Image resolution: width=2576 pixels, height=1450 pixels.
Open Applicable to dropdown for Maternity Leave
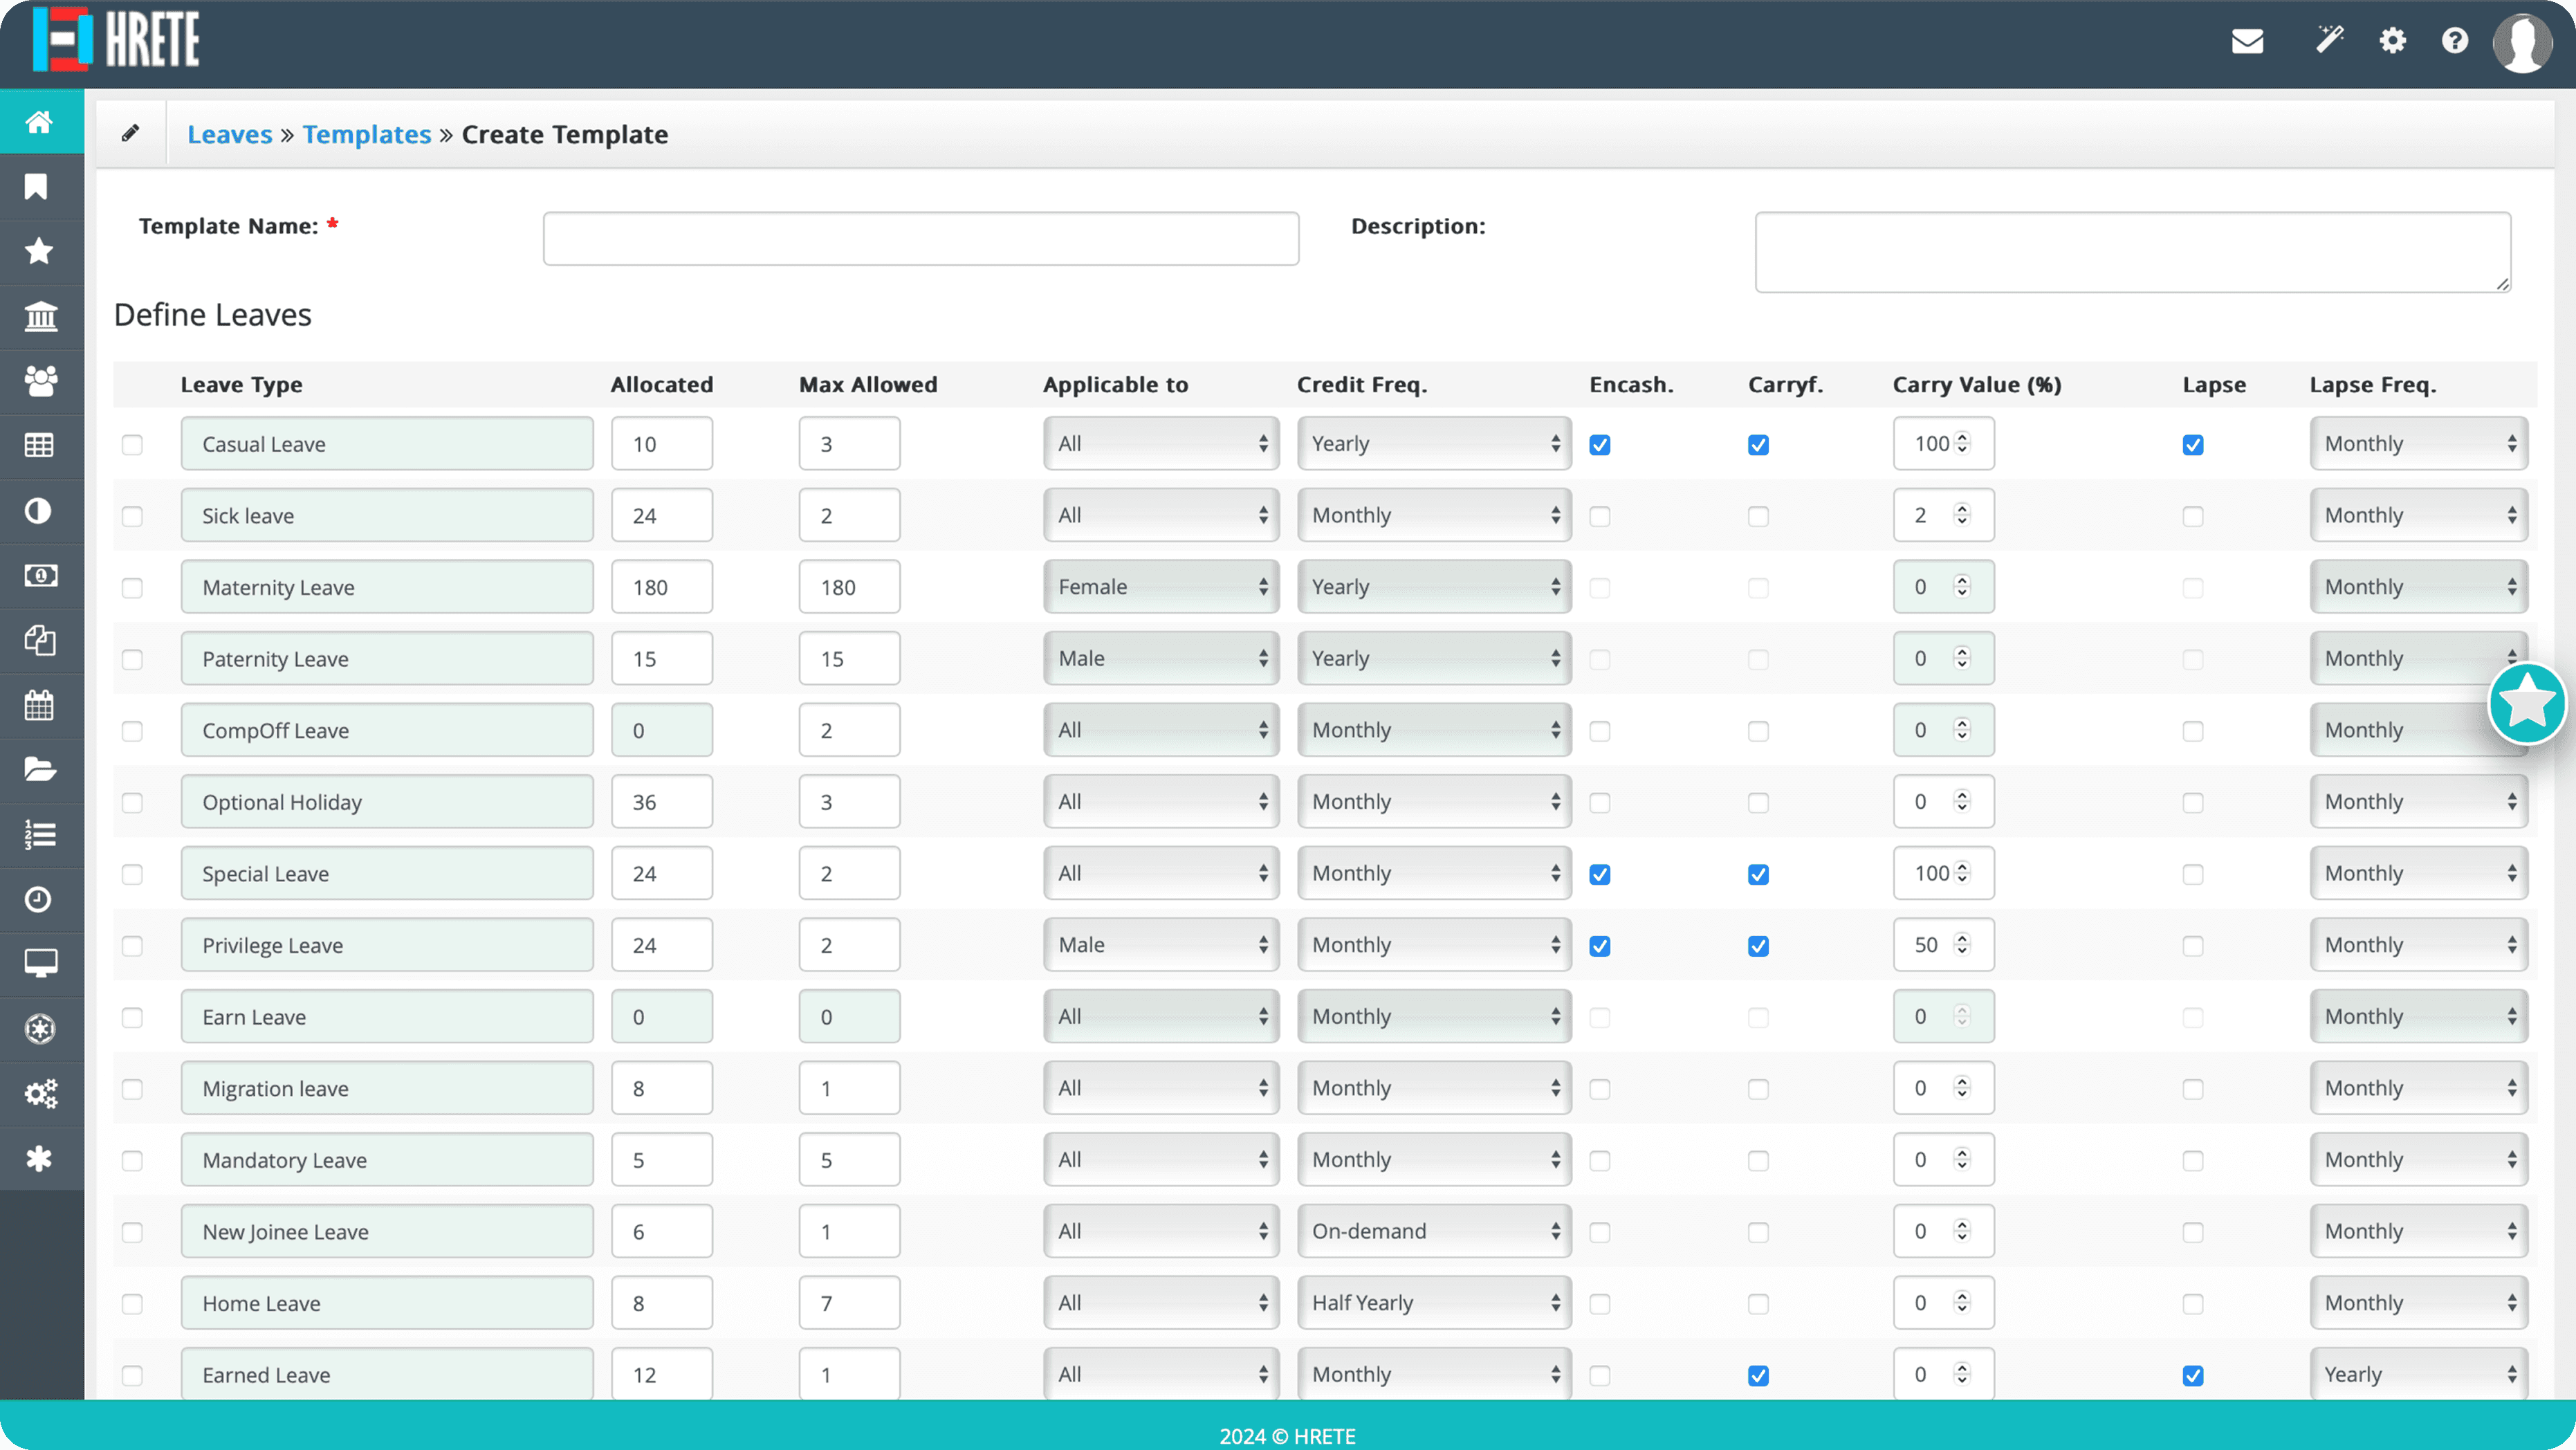point(1160,587)
